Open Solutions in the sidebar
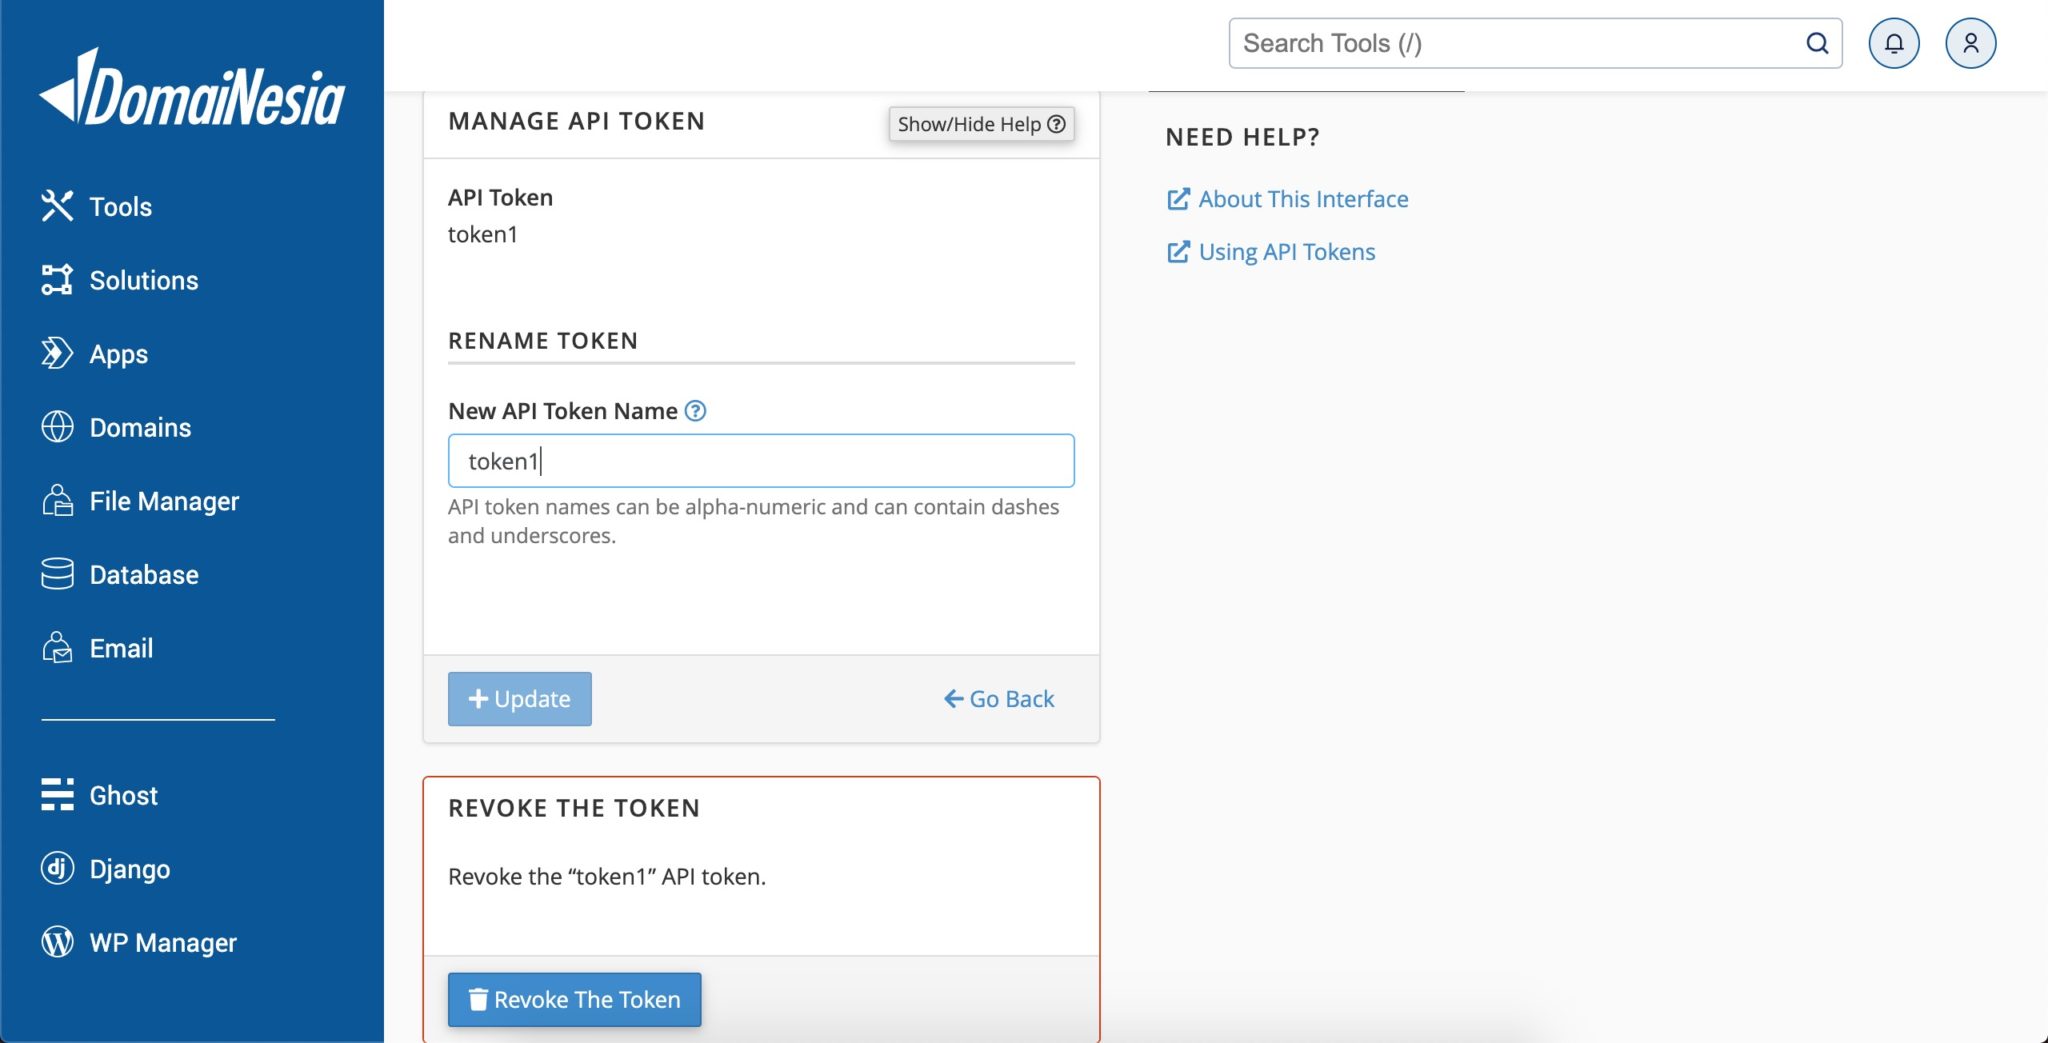 (143, 280)
